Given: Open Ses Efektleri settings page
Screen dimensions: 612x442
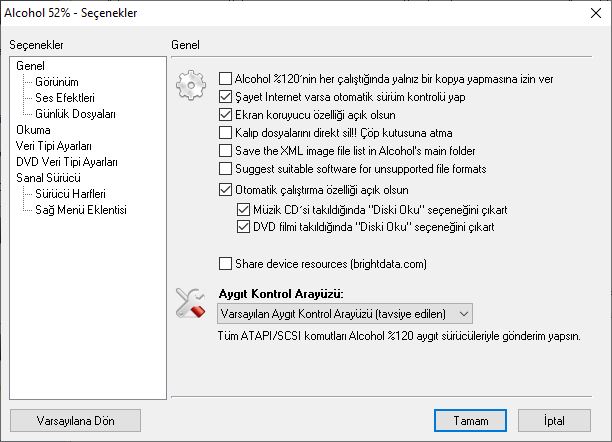Looking at the screenshot, I should pyautogui.click(x=65, y=98).
